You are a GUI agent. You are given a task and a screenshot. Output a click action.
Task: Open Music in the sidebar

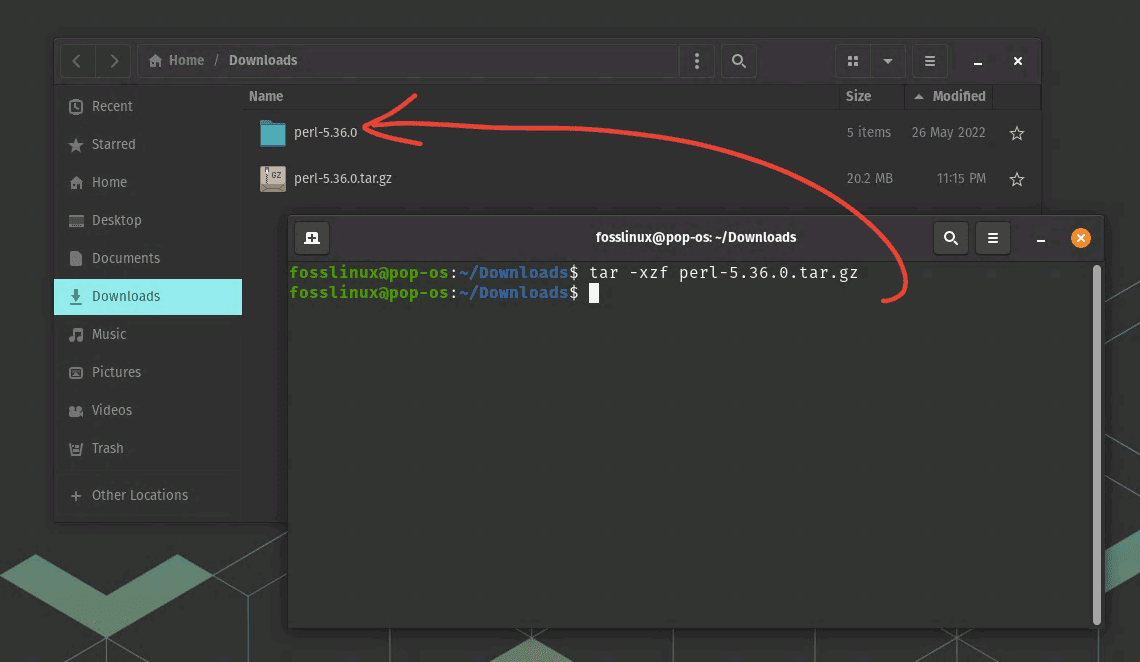pos(148,334)
